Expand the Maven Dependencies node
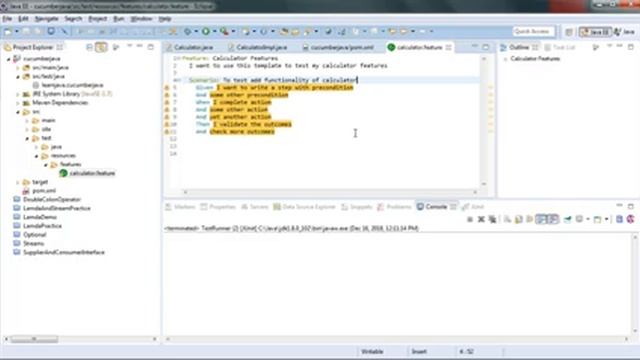This screenshot has height=360, width=640. pos(18,103)
